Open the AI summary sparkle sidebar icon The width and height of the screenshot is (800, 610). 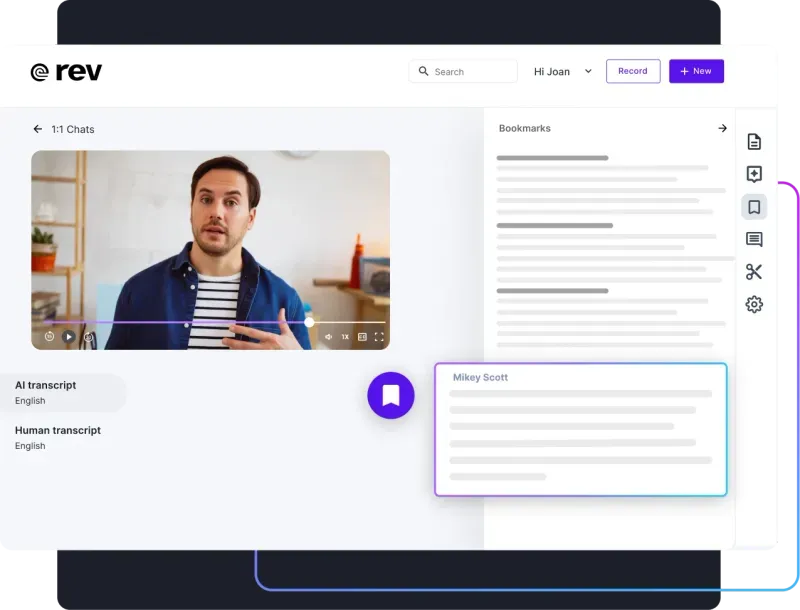click(754, 174)
